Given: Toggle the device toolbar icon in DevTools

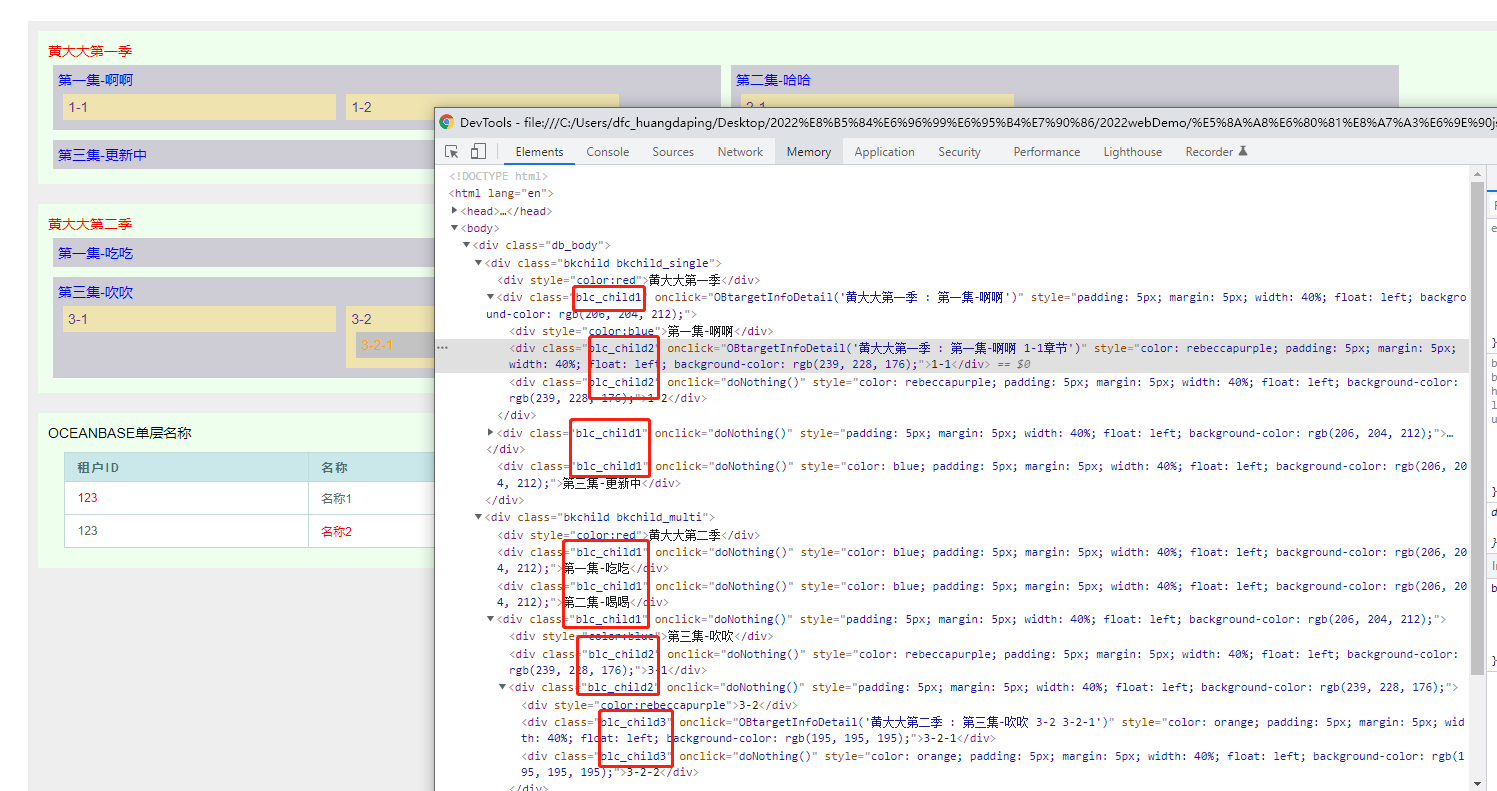Looking at the screenshot, I should click(x=478, y=152).
